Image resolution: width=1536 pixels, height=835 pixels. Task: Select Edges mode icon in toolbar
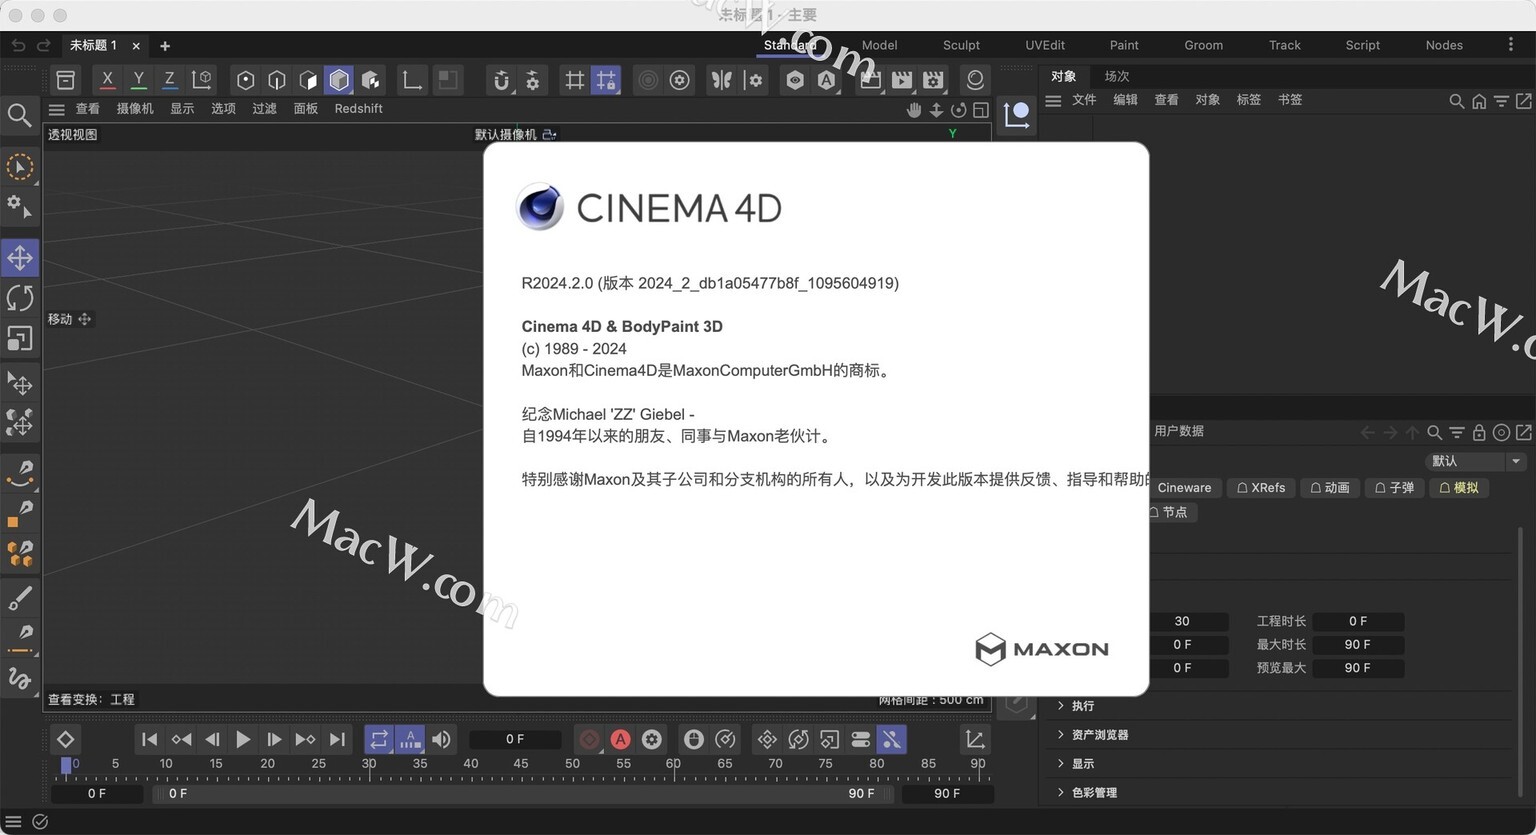(277, 80)
